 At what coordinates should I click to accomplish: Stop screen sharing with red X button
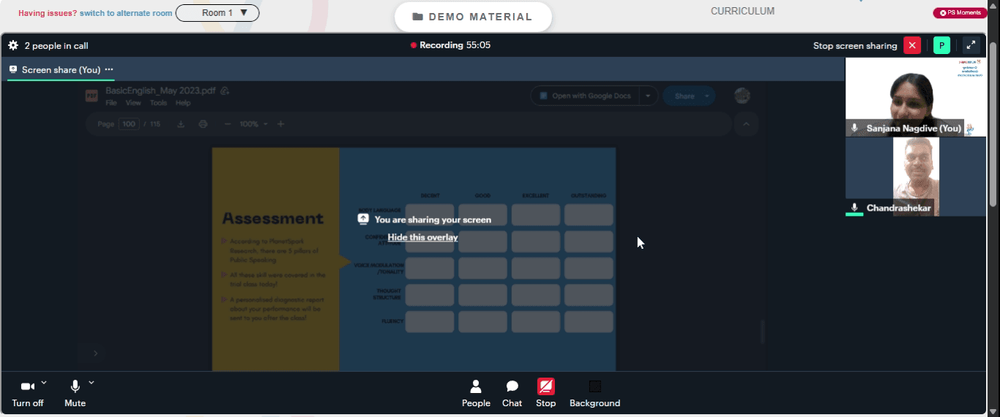coord(912,45)
